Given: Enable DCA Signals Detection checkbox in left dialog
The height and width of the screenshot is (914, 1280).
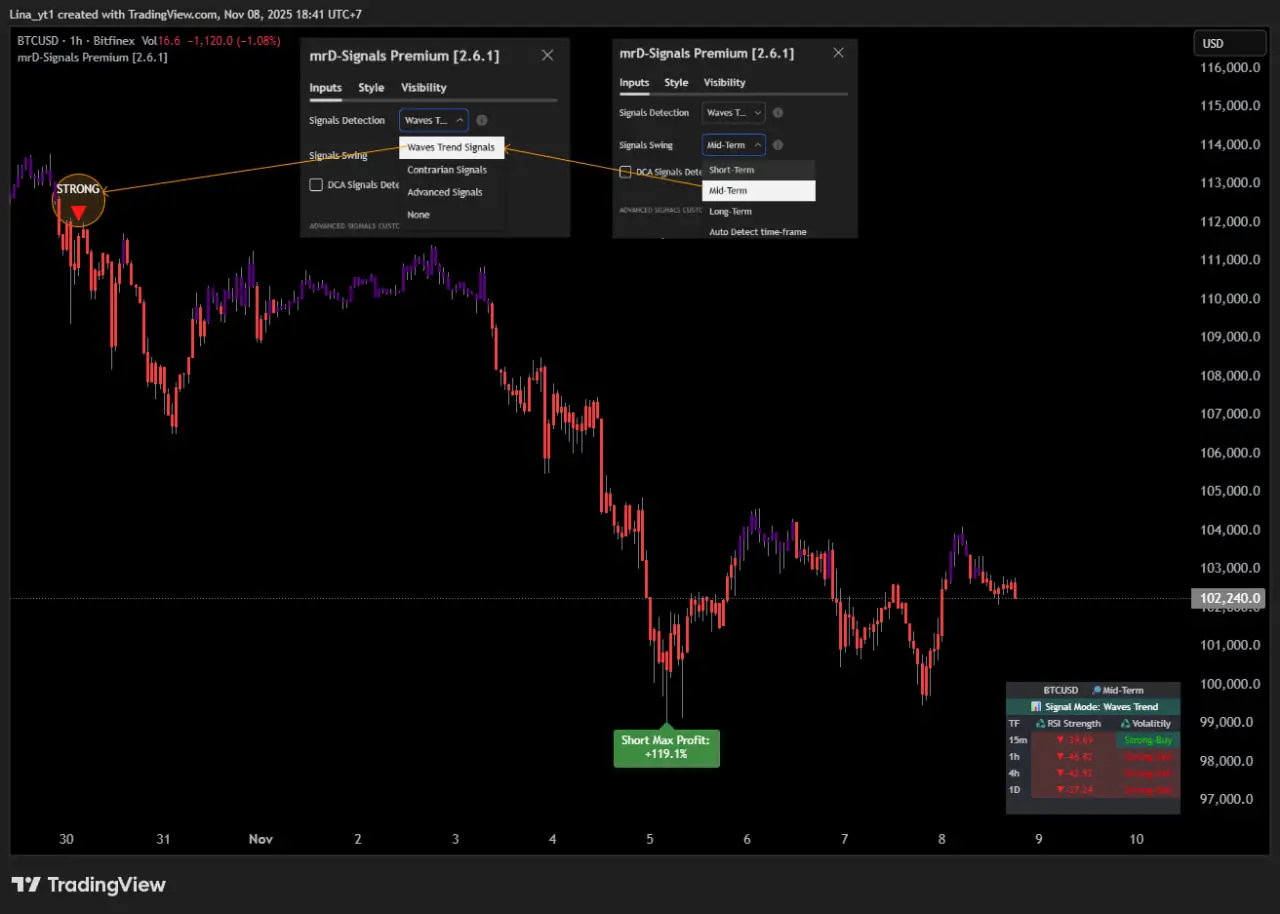Looking at the screenshot, I should [x=316, y=184].
